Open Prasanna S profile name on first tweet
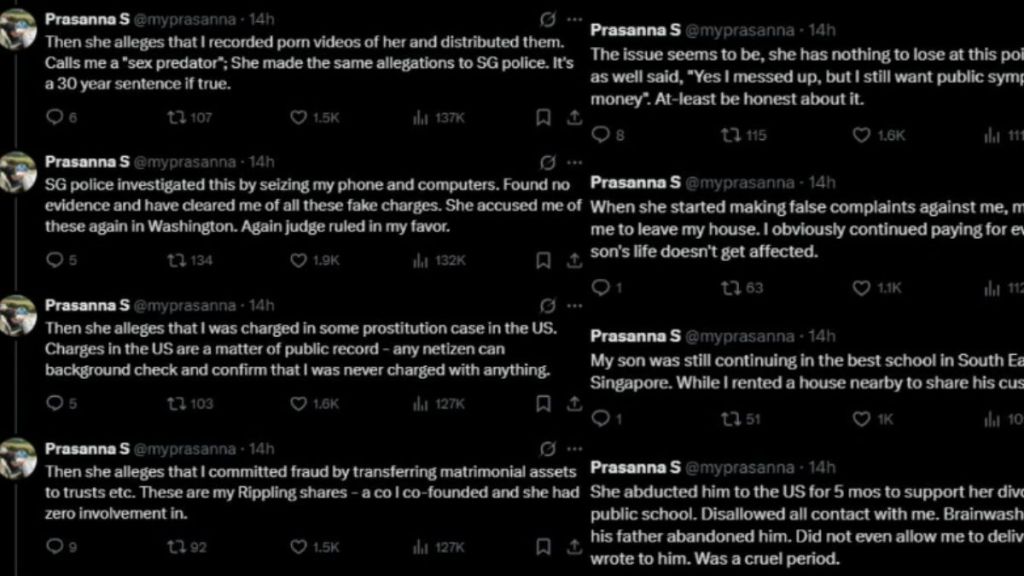 tap(87, 19)
